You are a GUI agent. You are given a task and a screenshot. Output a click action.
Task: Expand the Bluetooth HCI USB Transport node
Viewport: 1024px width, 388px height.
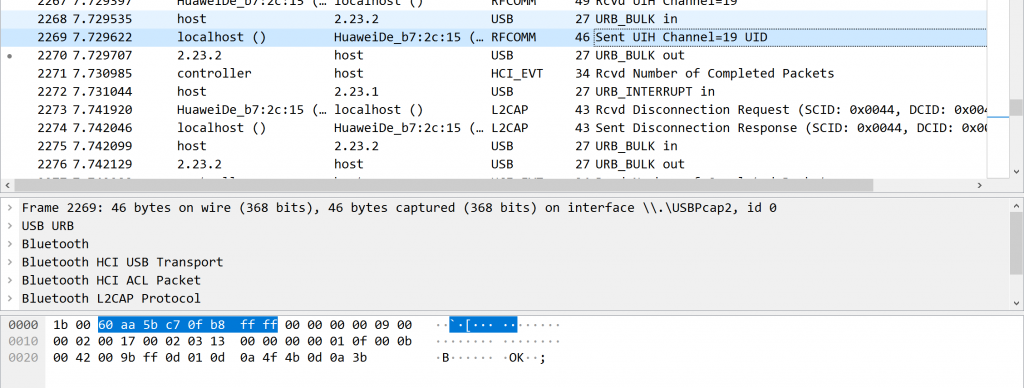point(10,262)
